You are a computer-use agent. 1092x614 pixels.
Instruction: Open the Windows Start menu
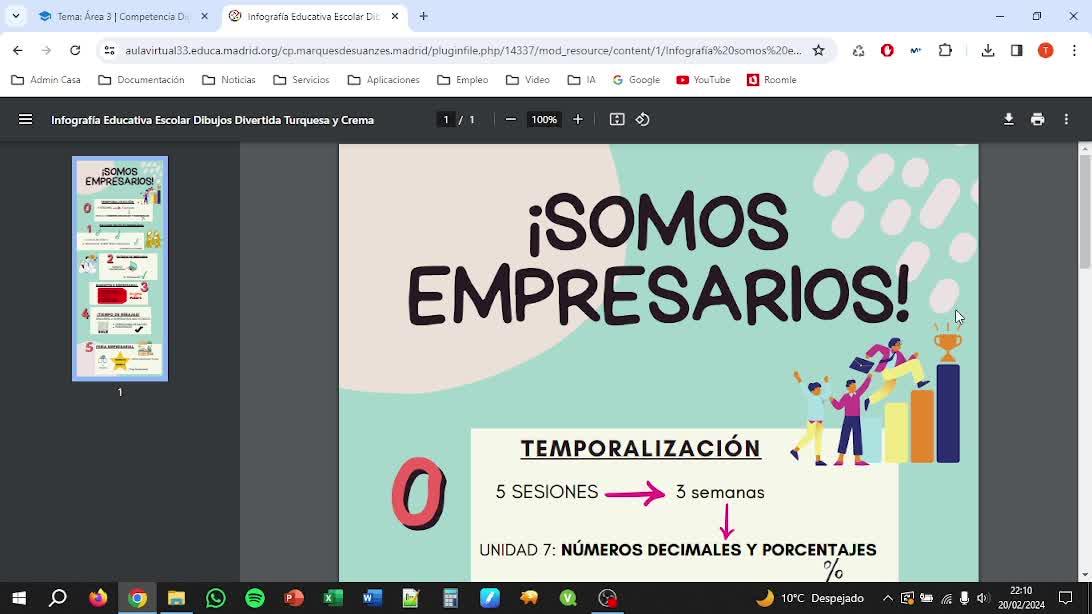[19, 598]
